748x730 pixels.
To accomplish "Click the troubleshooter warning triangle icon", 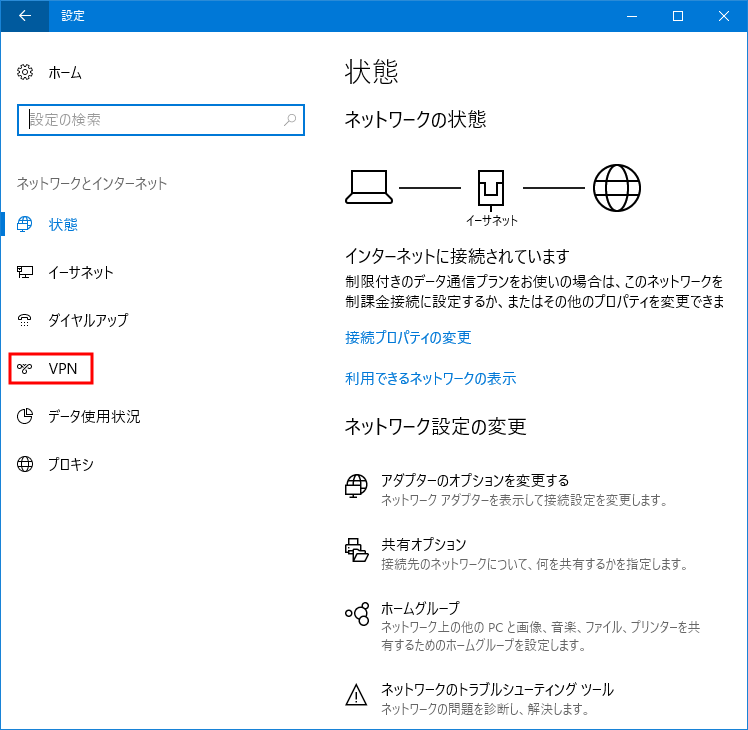I will coord(357,695).
